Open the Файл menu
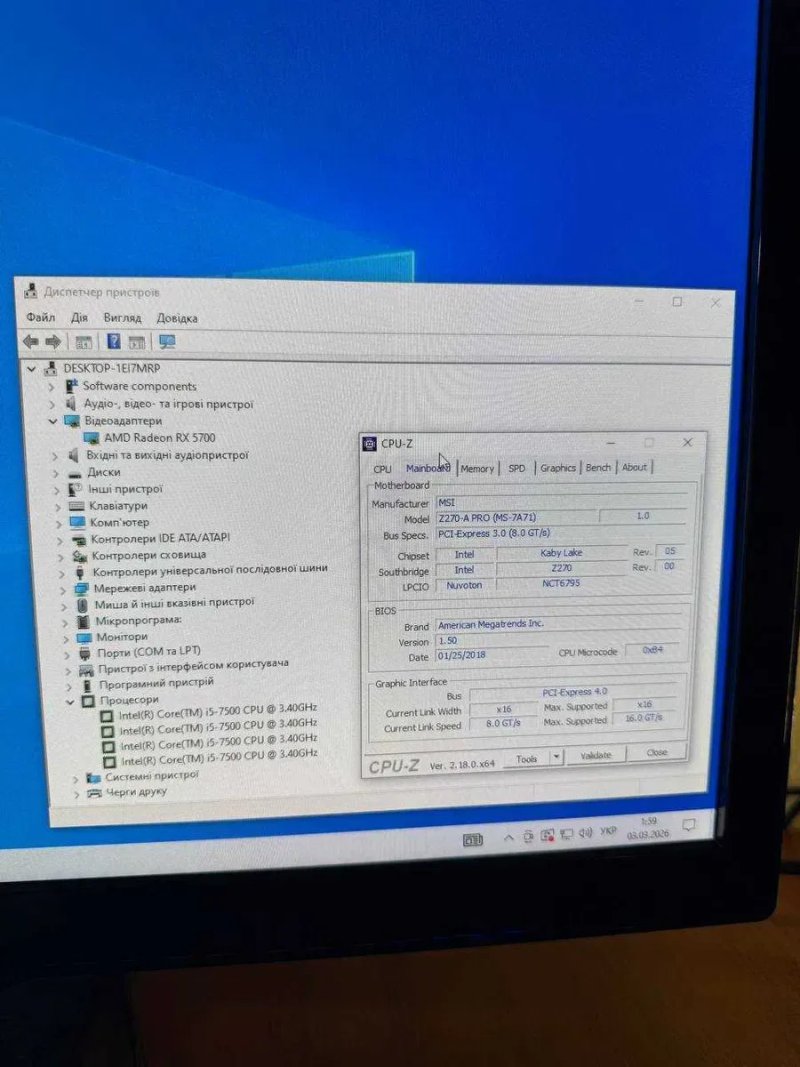Image resolution: width=800 pixels, height=1067 pixels. 41,317
